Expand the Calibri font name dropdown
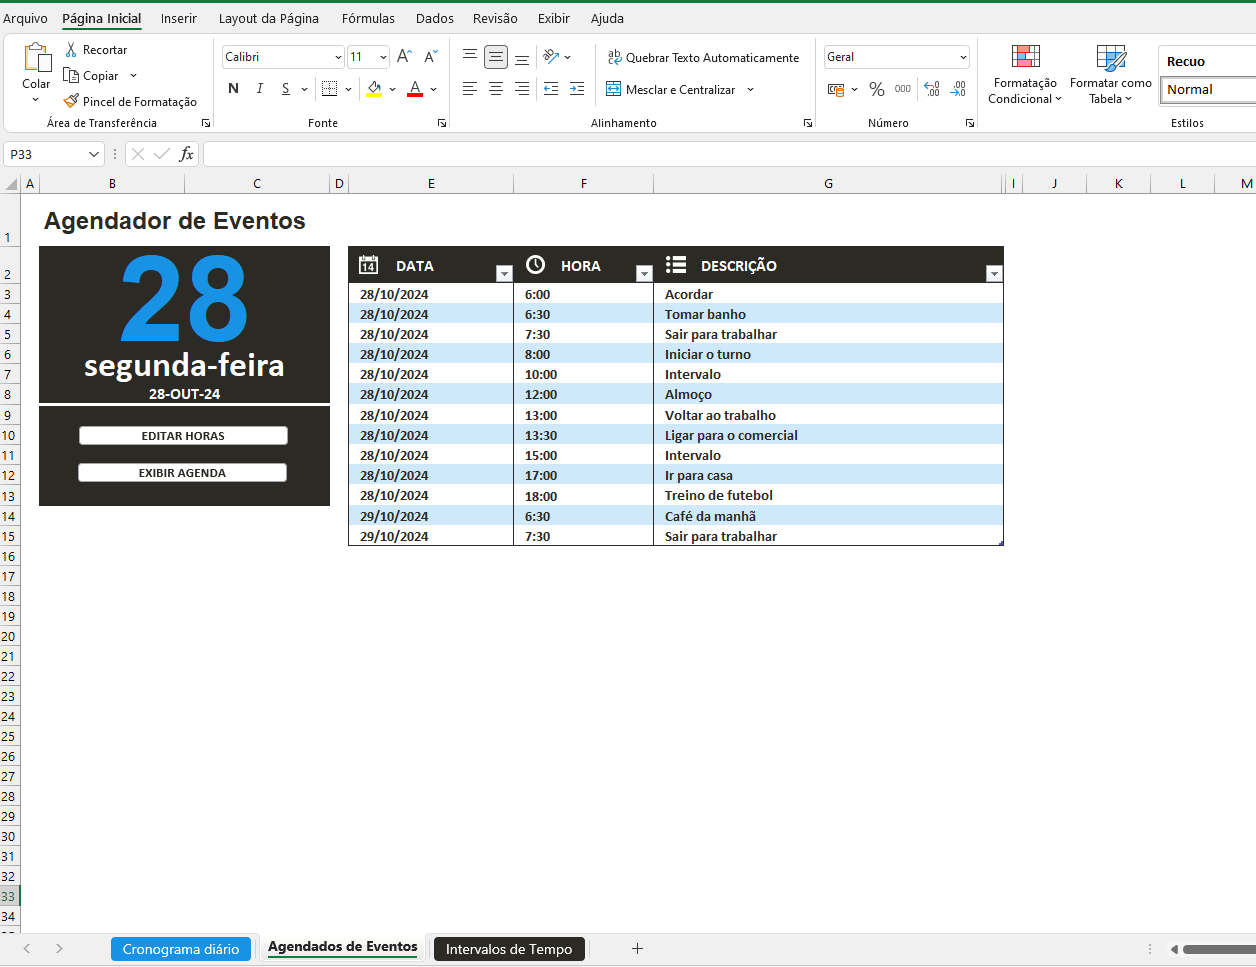 coord(338,58)
